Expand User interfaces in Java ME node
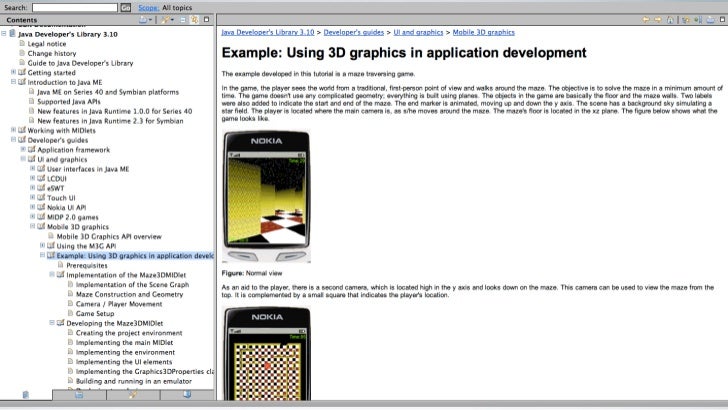 click(x=32, y=169)
